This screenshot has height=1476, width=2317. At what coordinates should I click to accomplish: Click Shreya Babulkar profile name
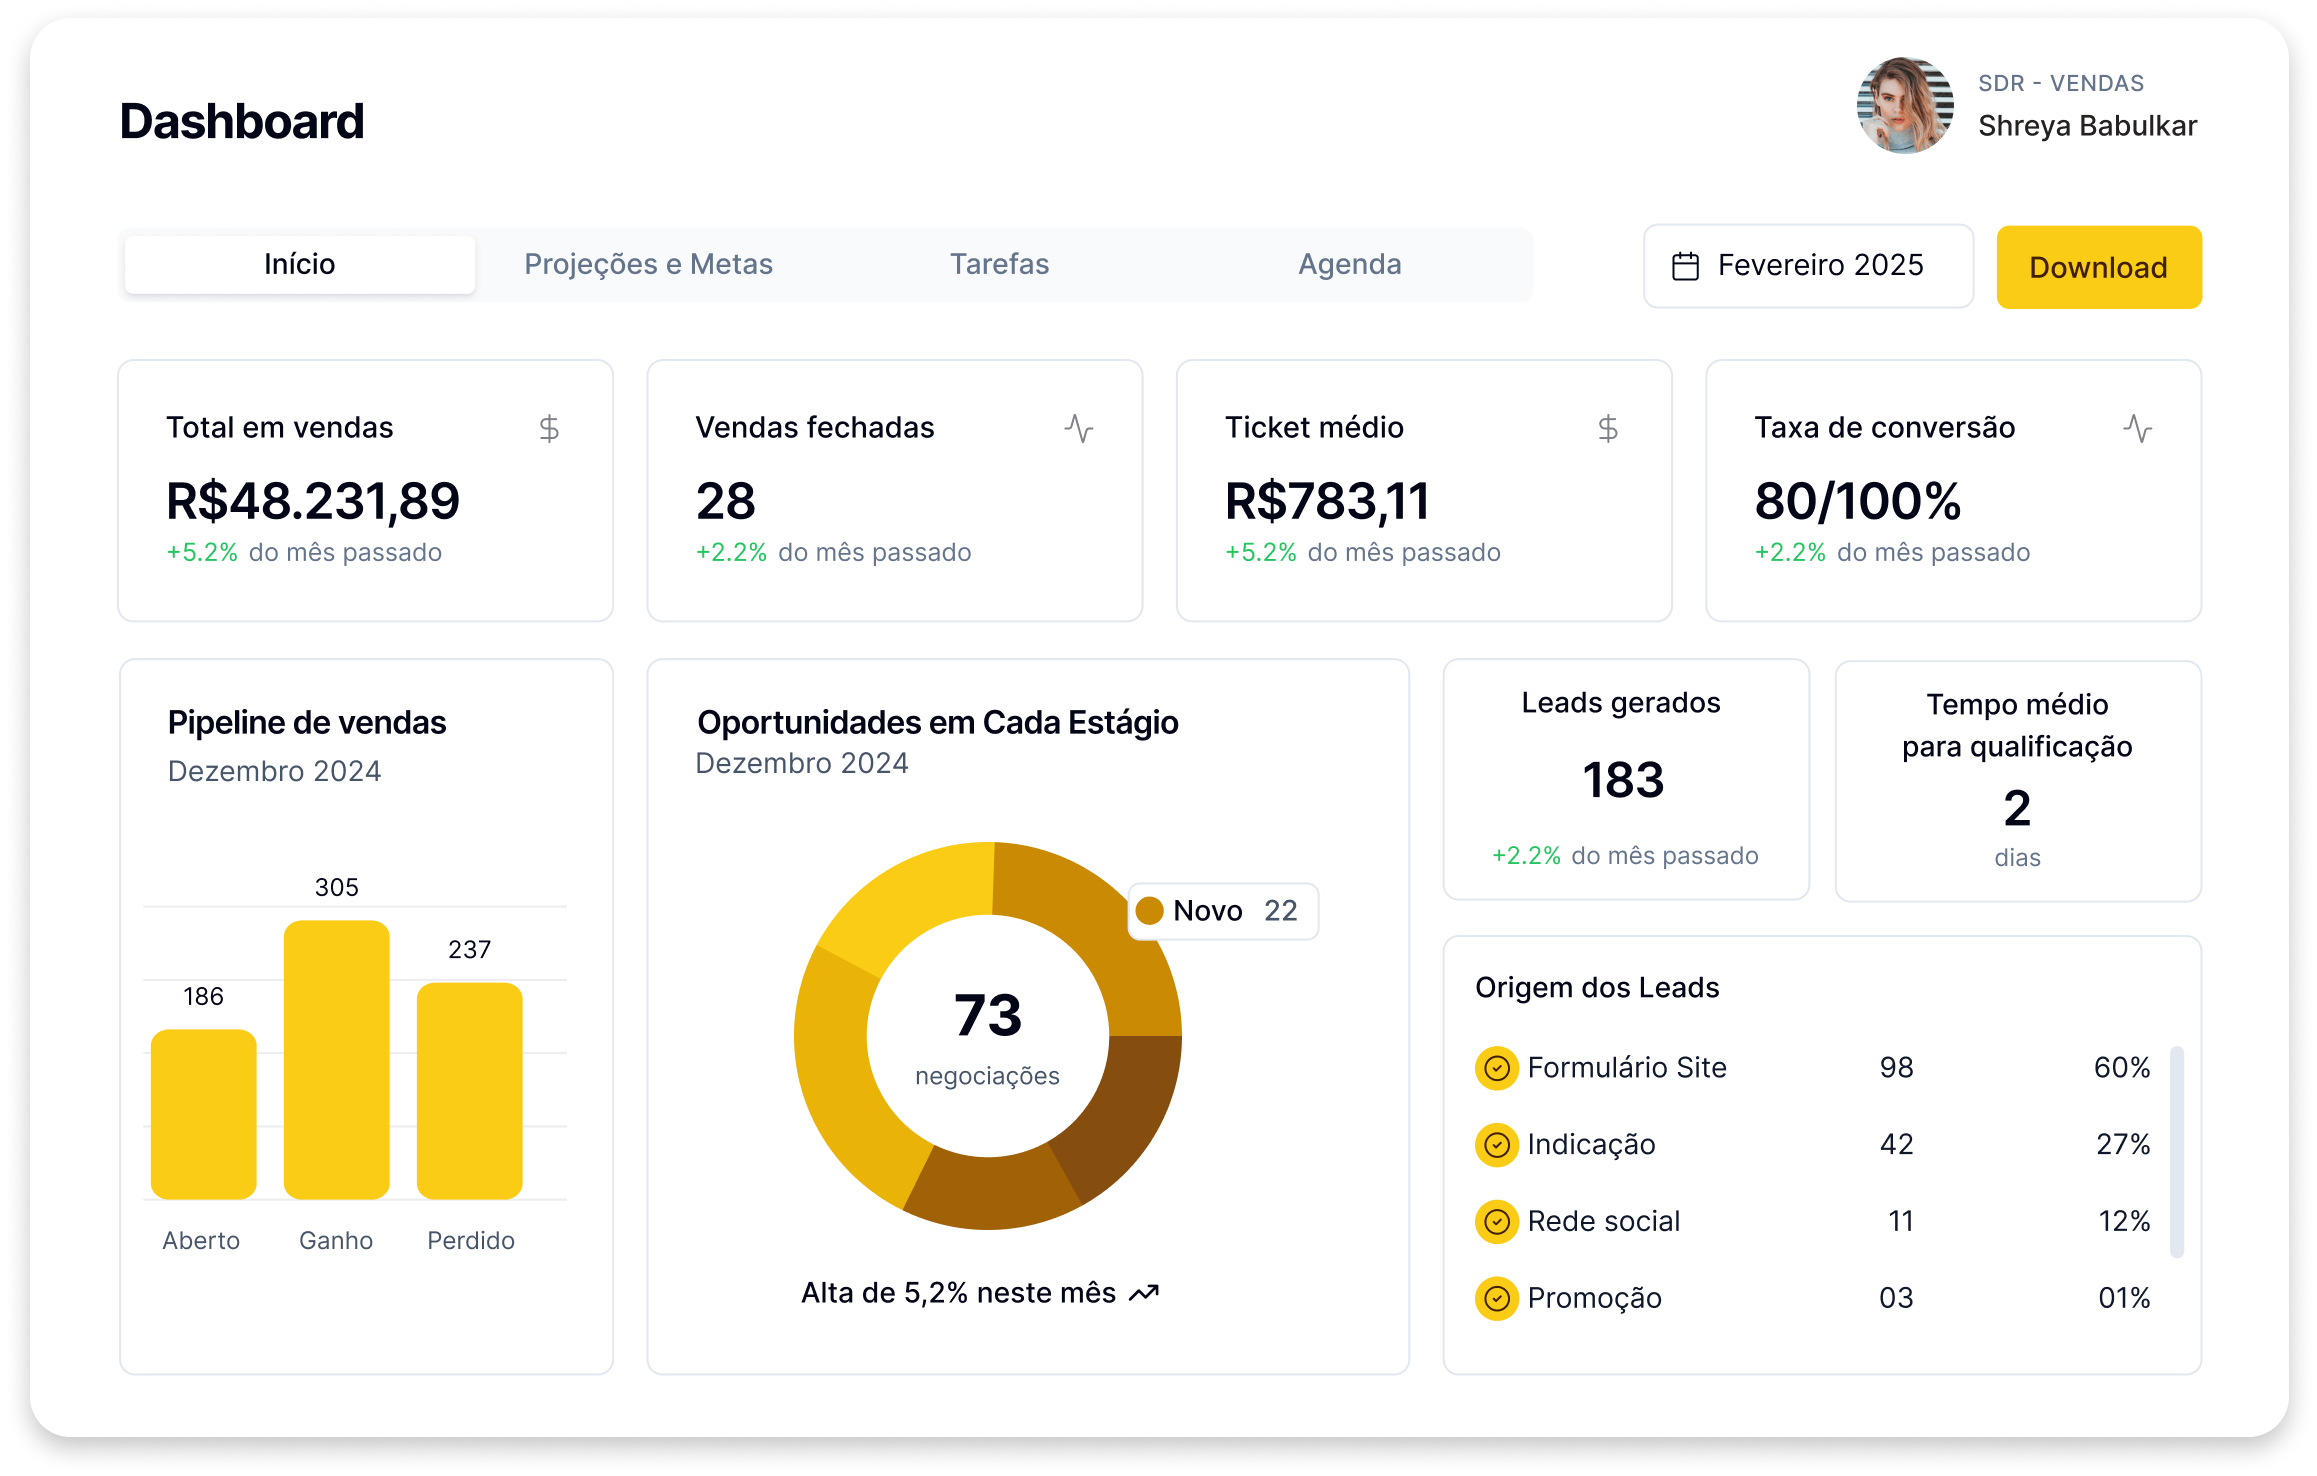[x=2087, y=126]
